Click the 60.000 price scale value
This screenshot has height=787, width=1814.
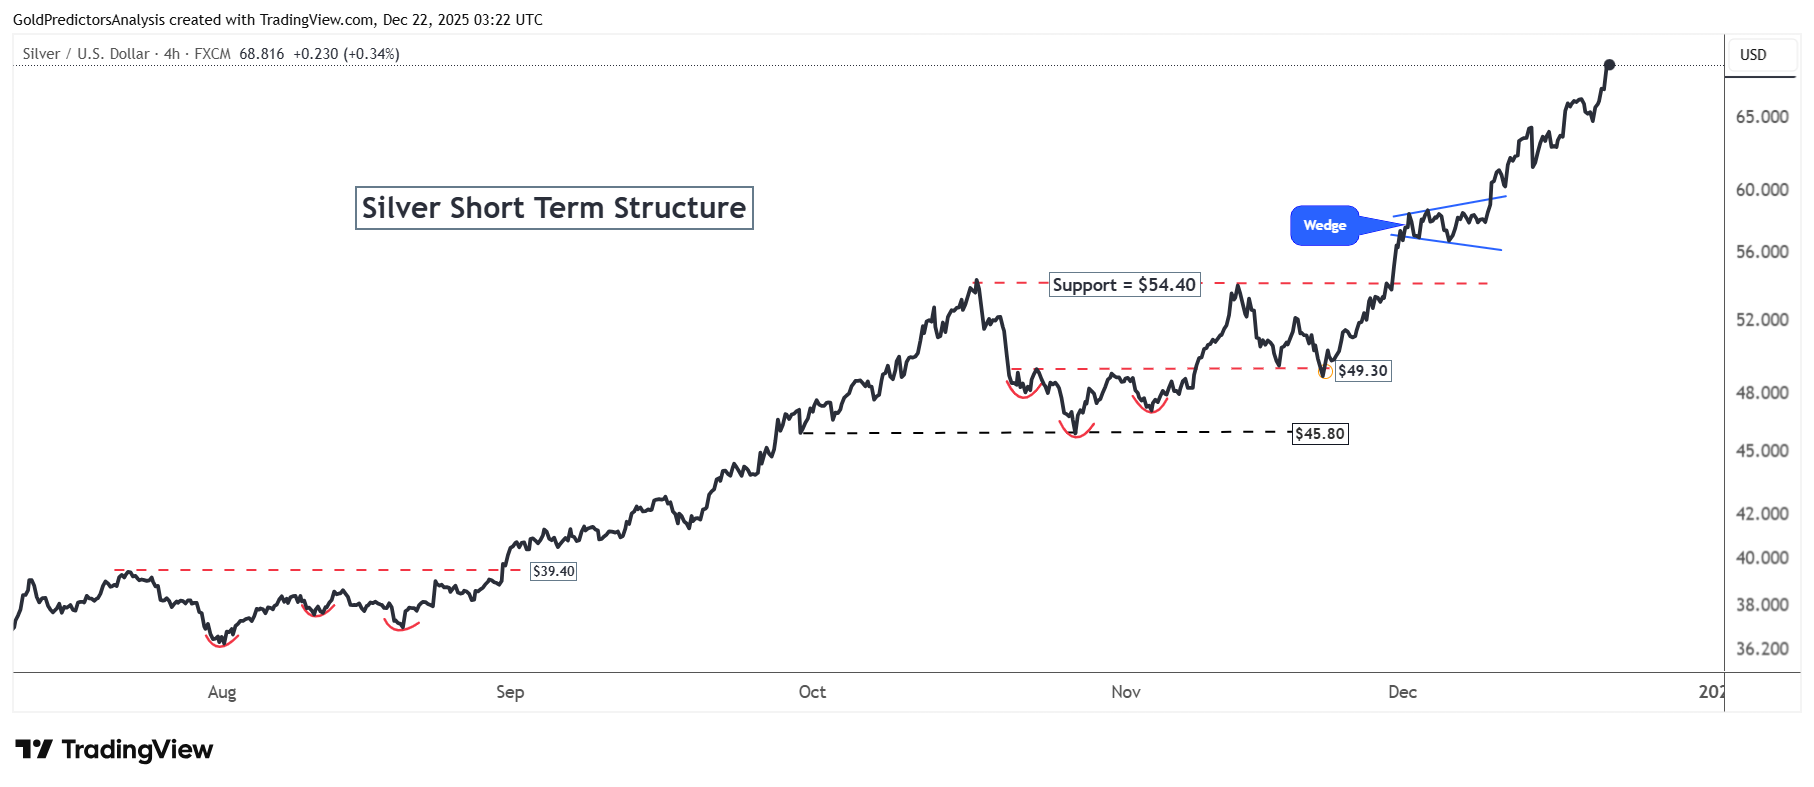[x=1762, y=190]
